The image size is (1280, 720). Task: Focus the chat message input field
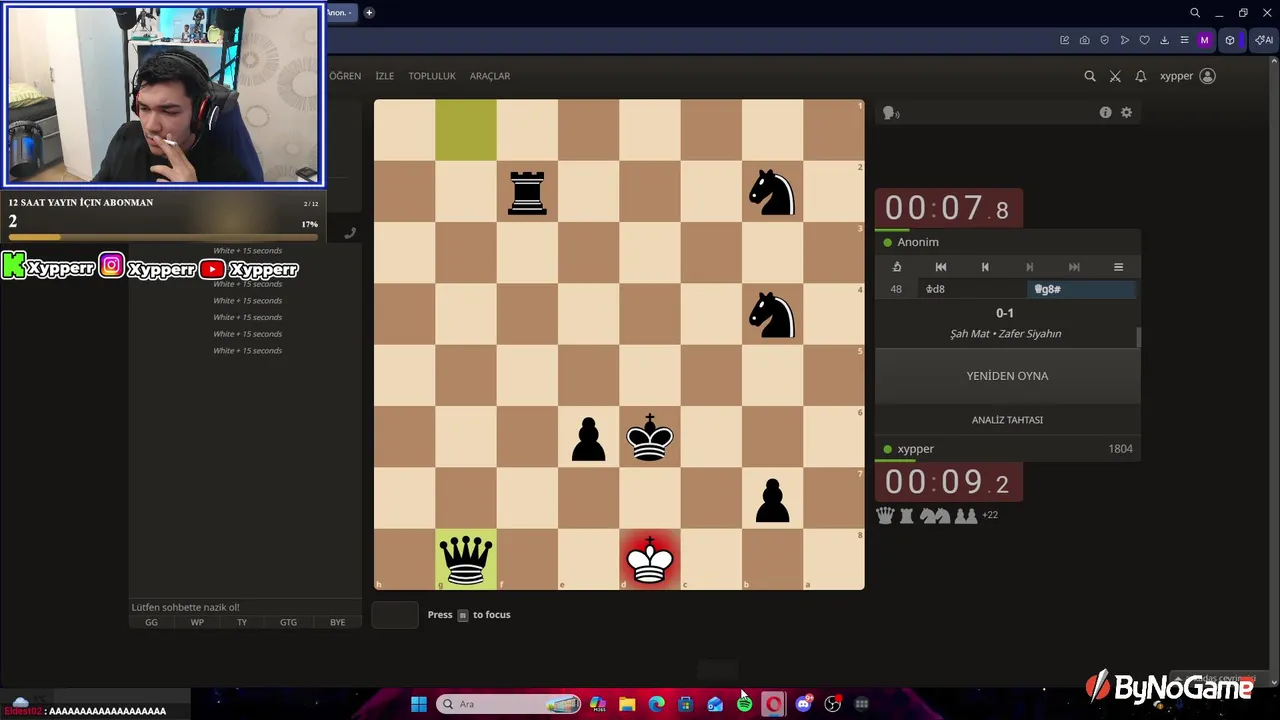point(245,607)
